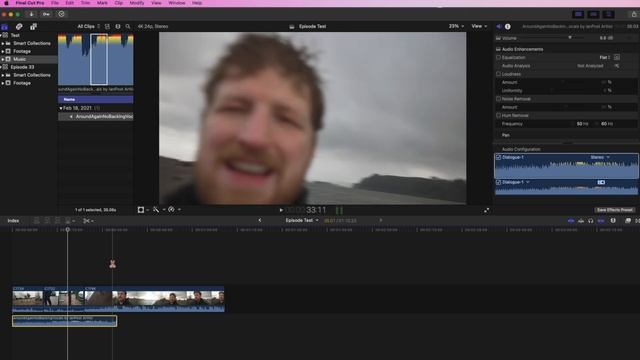Open the Photos and Audio sidebar
This screenshot has height=360, width=640.
click(19, 27)
